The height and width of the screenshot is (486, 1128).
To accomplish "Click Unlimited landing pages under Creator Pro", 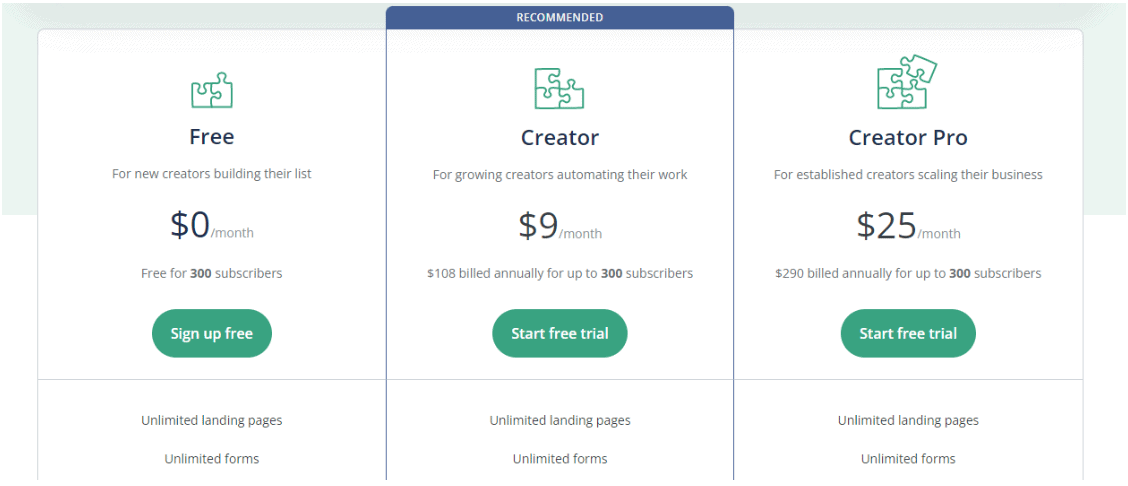I will pos(908,421).
